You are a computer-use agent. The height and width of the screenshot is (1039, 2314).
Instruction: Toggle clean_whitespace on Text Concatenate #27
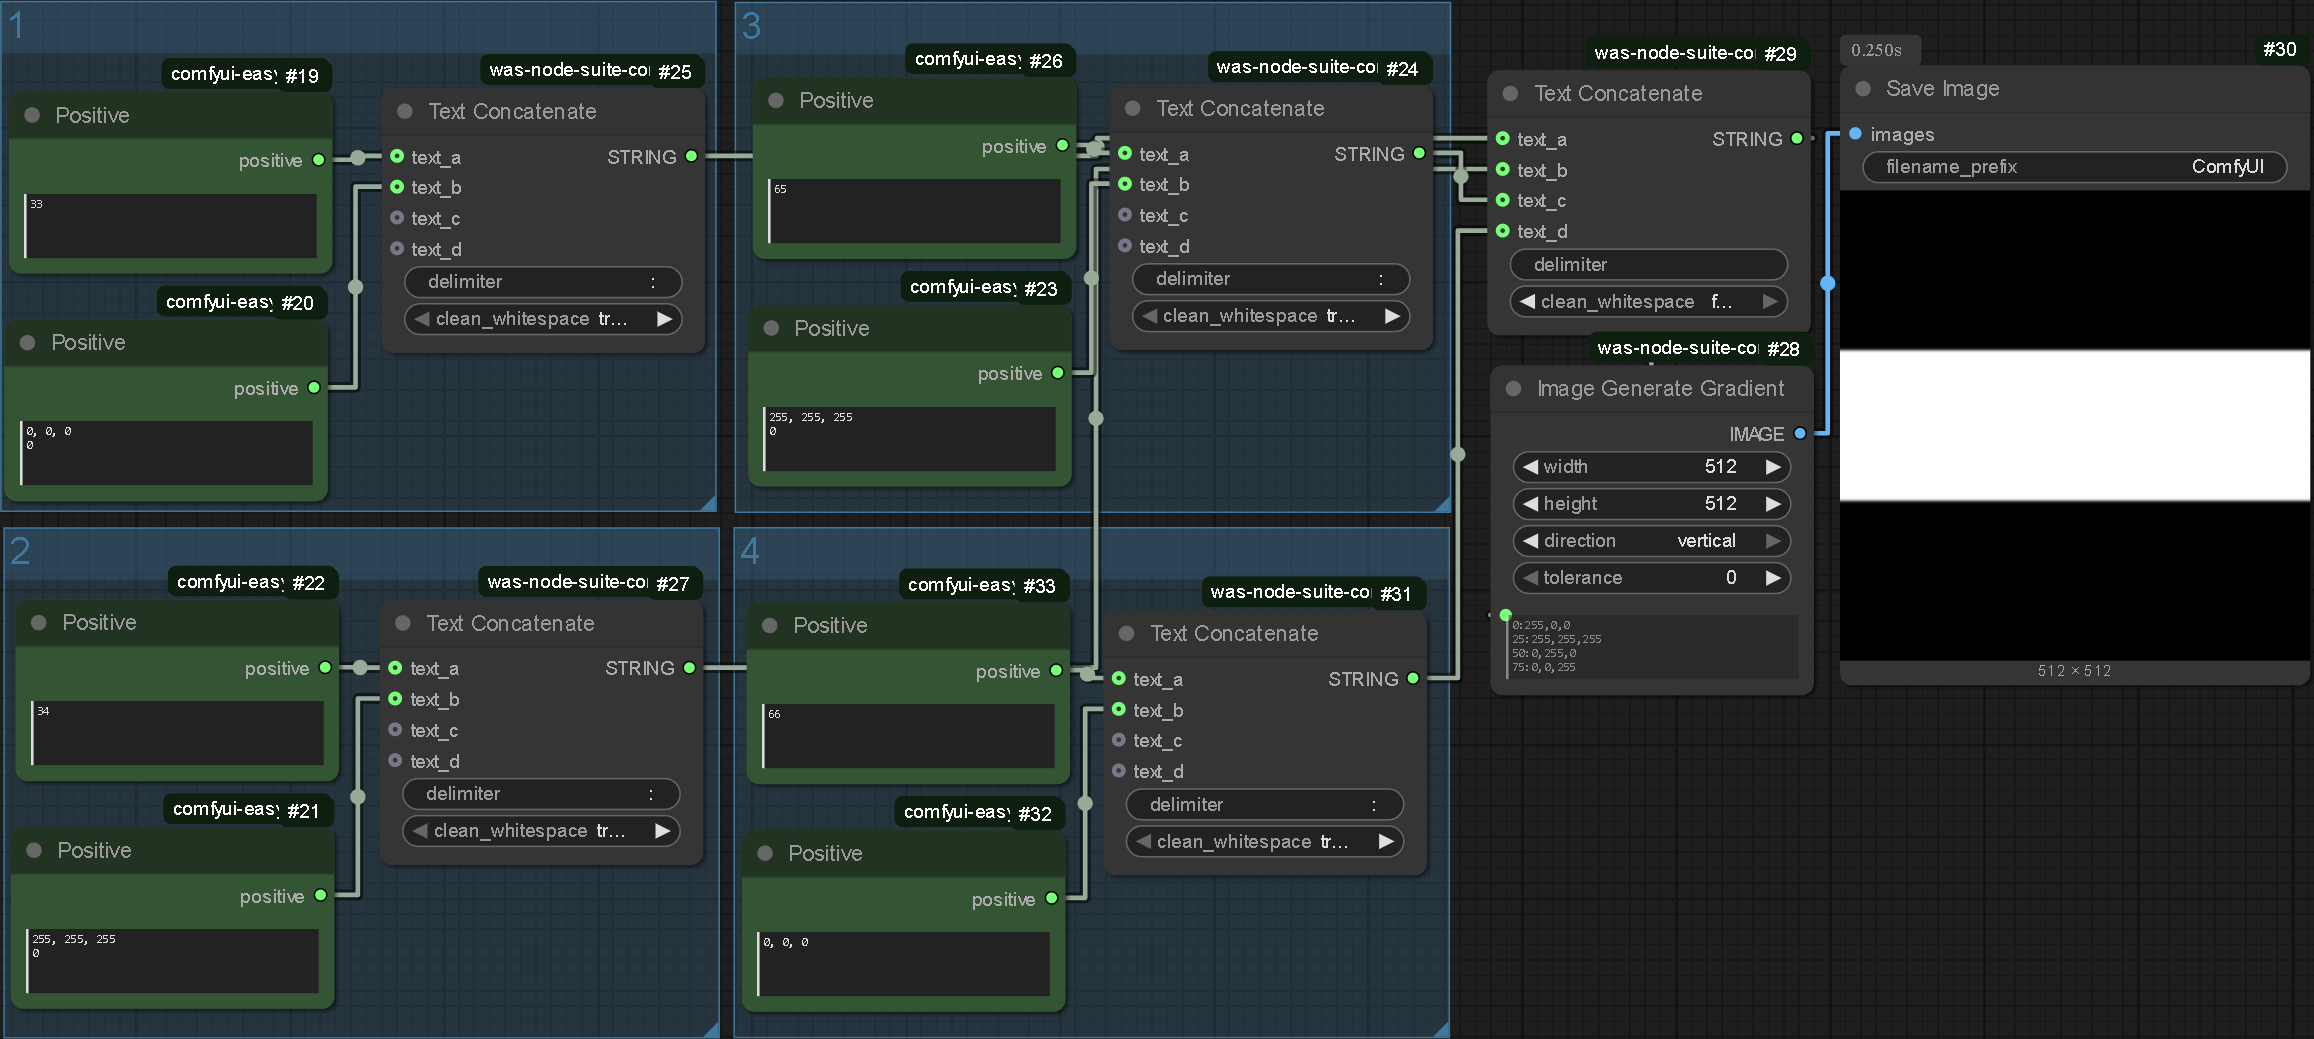click(541, 831)
